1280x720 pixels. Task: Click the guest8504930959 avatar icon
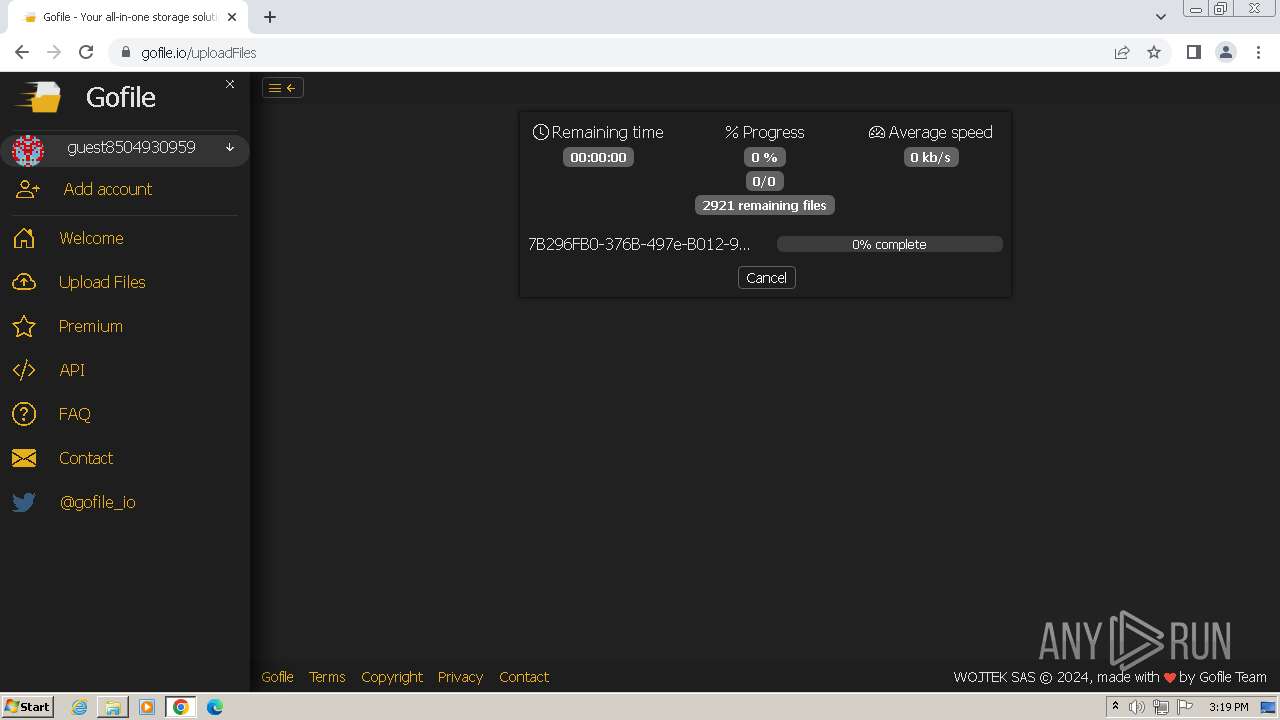(x=28, y=150)
